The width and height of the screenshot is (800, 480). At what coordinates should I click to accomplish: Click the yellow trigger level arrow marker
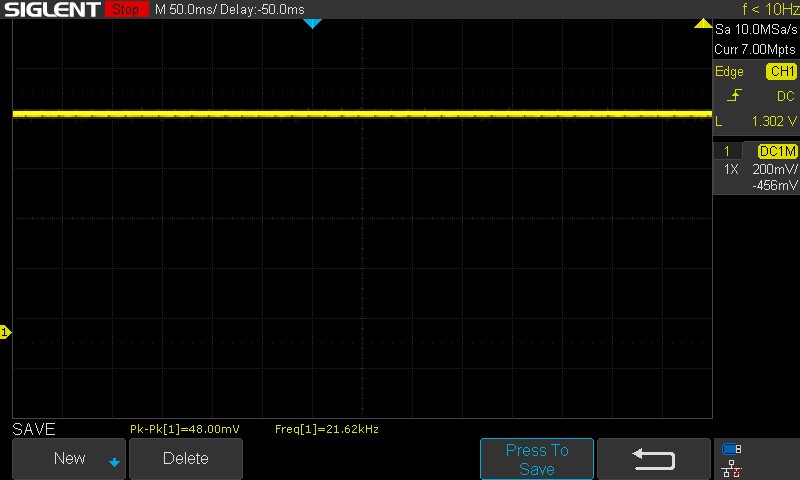coord(703,23)
